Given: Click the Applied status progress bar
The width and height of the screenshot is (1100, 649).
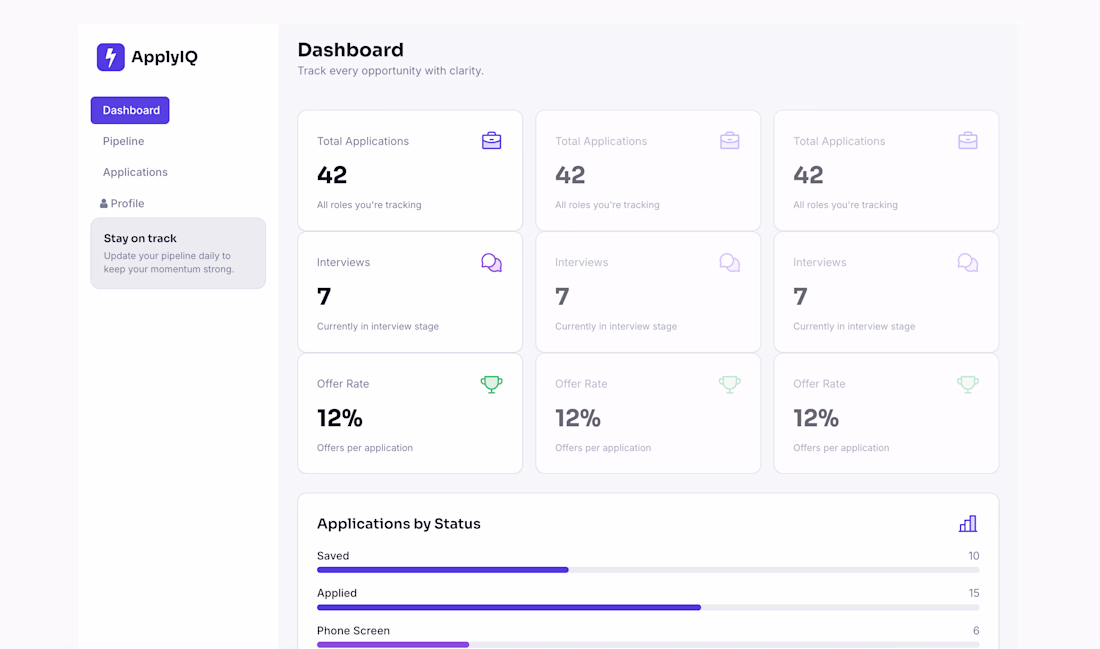Looking at the screenshot, I should click(x=648, y=607).
